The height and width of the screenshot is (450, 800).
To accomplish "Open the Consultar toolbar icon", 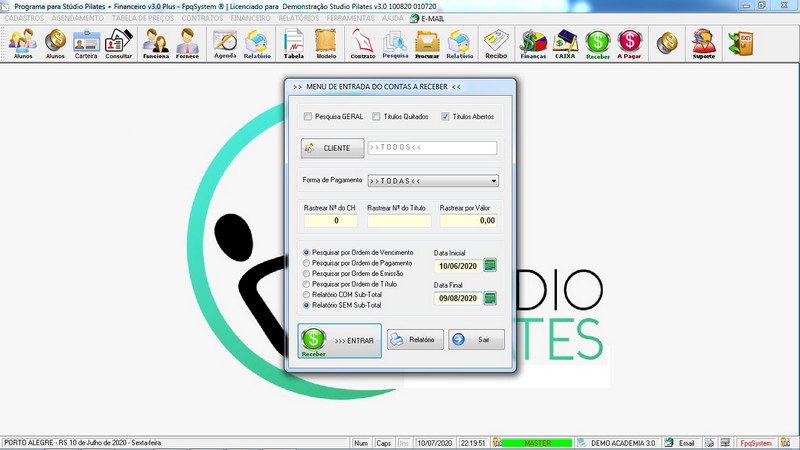I will click(119, 44).
